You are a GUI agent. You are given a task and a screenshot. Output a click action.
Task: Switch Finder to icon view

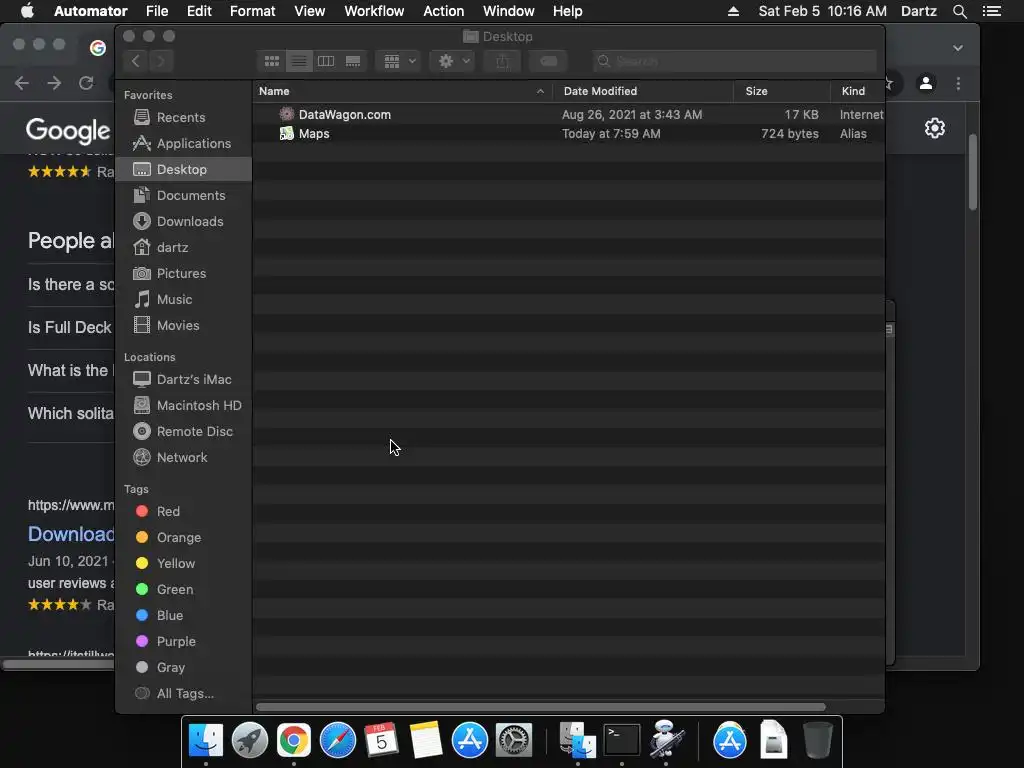pos(272,61)
